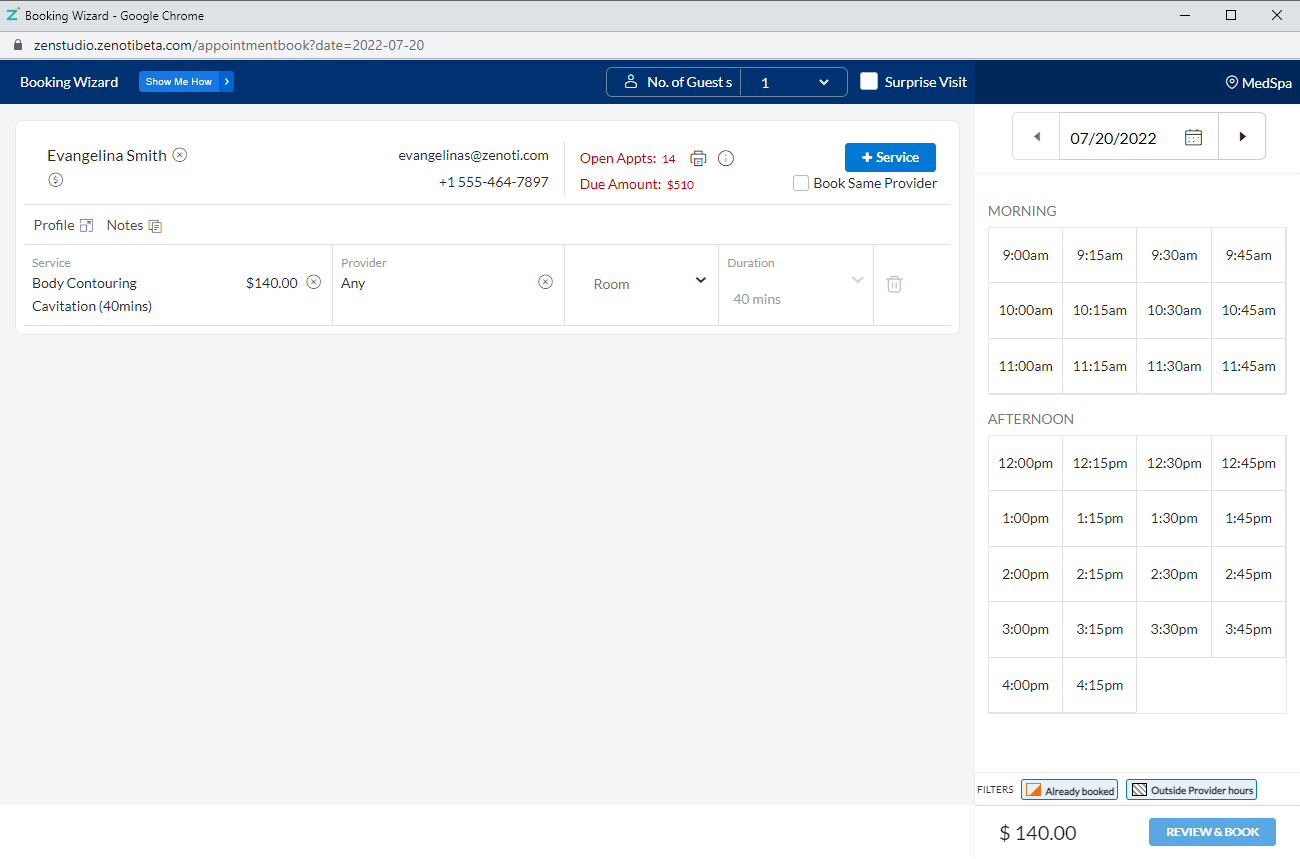
Task: Clear the selected provider using its x icon
Action: pyautogui.click(x=545, y=283)
